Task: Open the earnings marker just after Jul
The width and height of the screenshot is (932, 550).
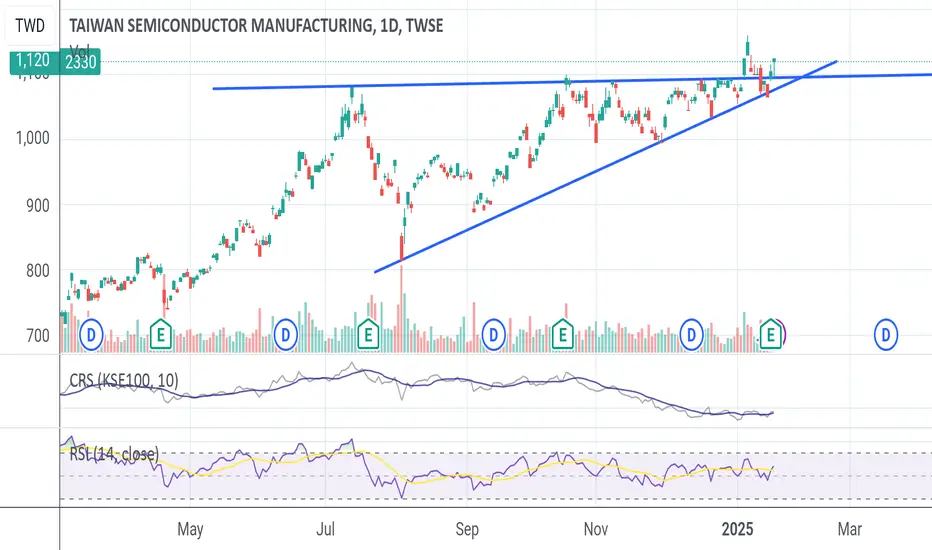Action: tap(368, 334)
